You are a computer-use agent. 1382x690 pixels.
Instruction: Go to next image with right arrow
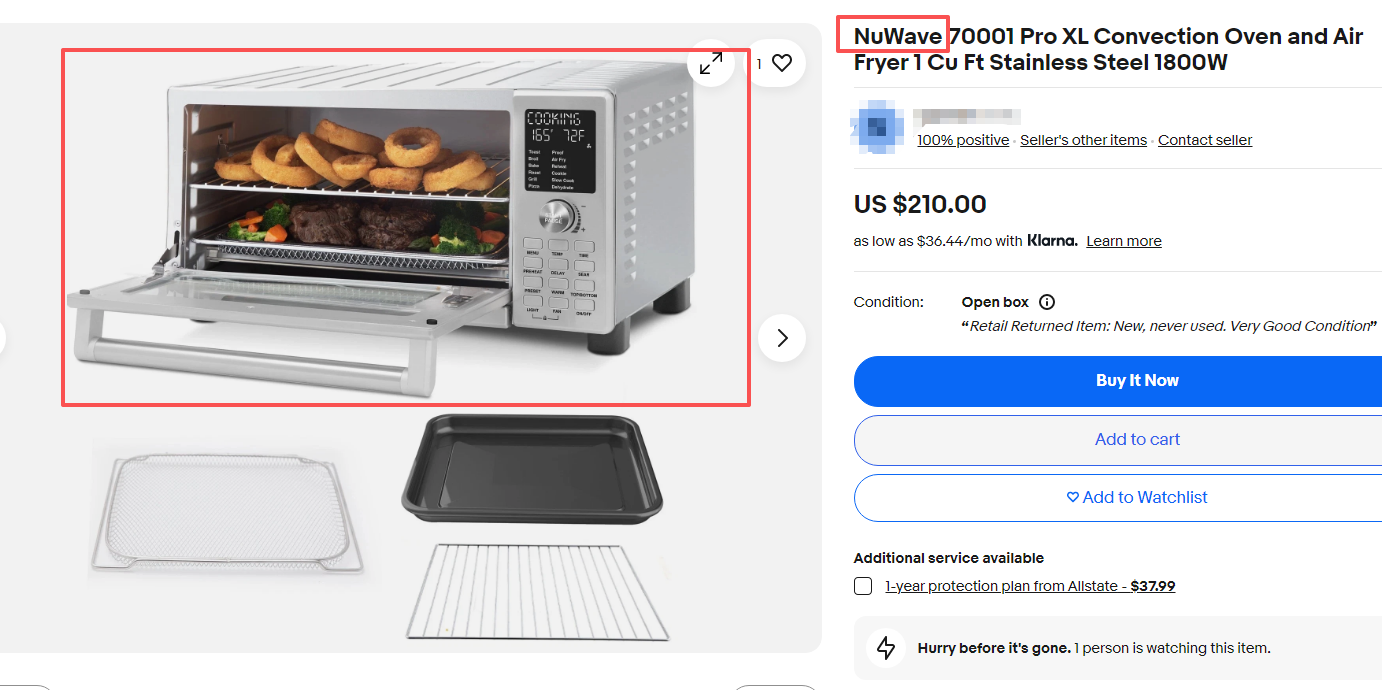click(782, 338)
